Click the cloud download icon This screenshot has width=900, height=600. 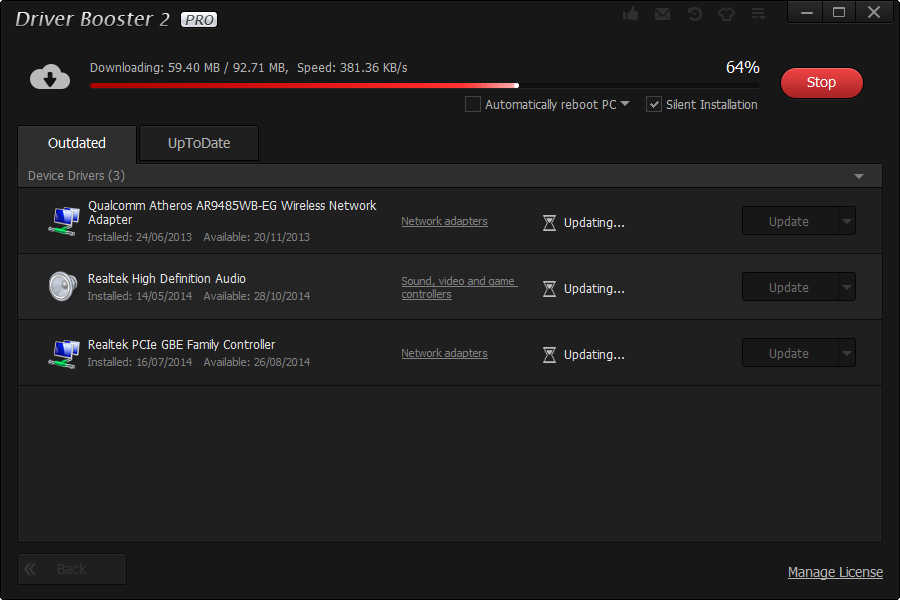point(50,77)
